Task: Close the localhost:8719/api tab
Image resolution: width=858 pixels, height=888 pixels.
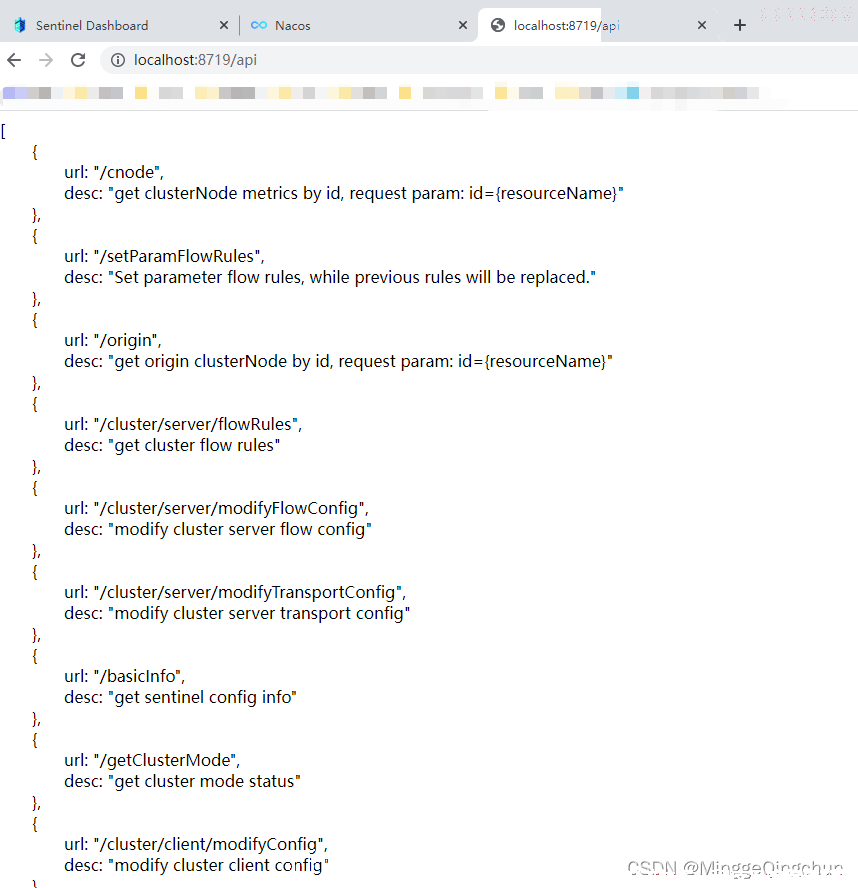Action: coord(702,25)
